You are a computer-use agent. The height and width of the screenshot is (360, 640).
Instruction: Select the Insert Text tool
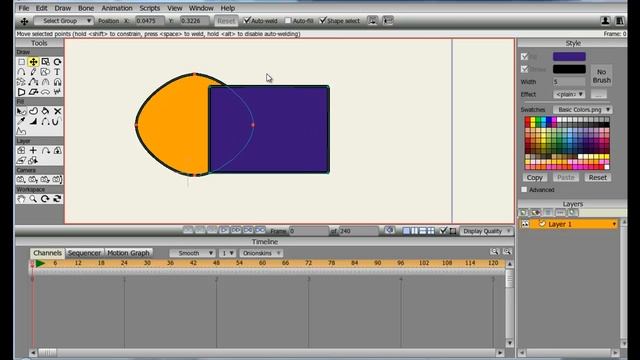pyautogui.click(x=58, y=72)
